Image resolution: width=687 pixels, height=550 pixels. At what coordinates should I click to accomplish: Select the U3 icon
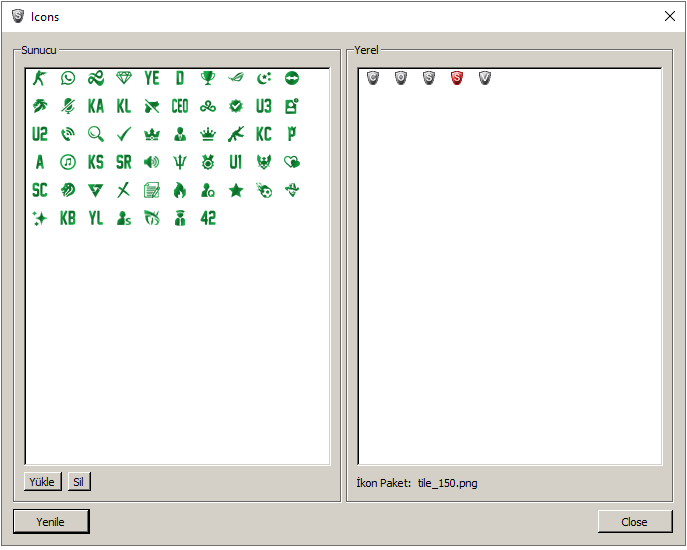tap(264, 106)
